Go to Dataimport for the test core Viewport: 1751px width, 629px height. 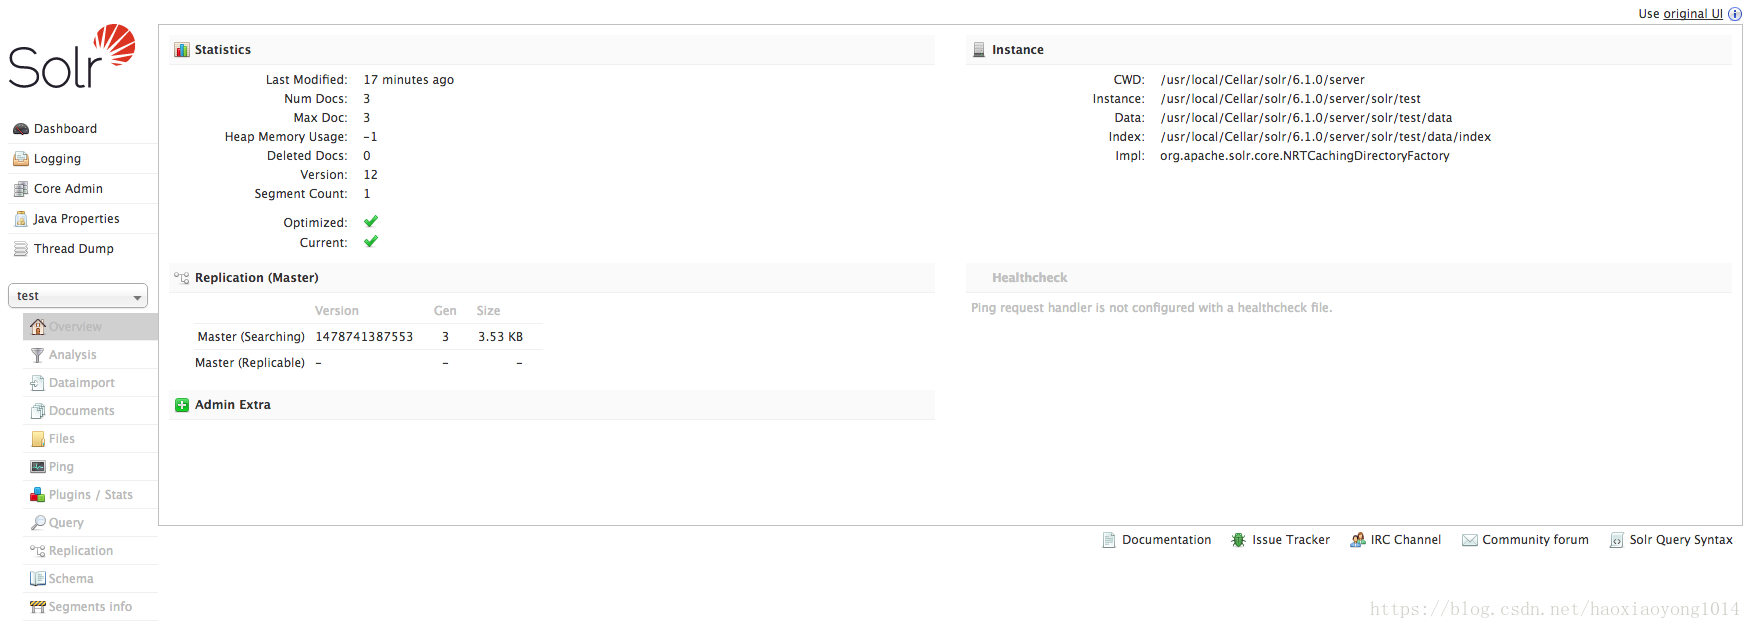[82, 383]
